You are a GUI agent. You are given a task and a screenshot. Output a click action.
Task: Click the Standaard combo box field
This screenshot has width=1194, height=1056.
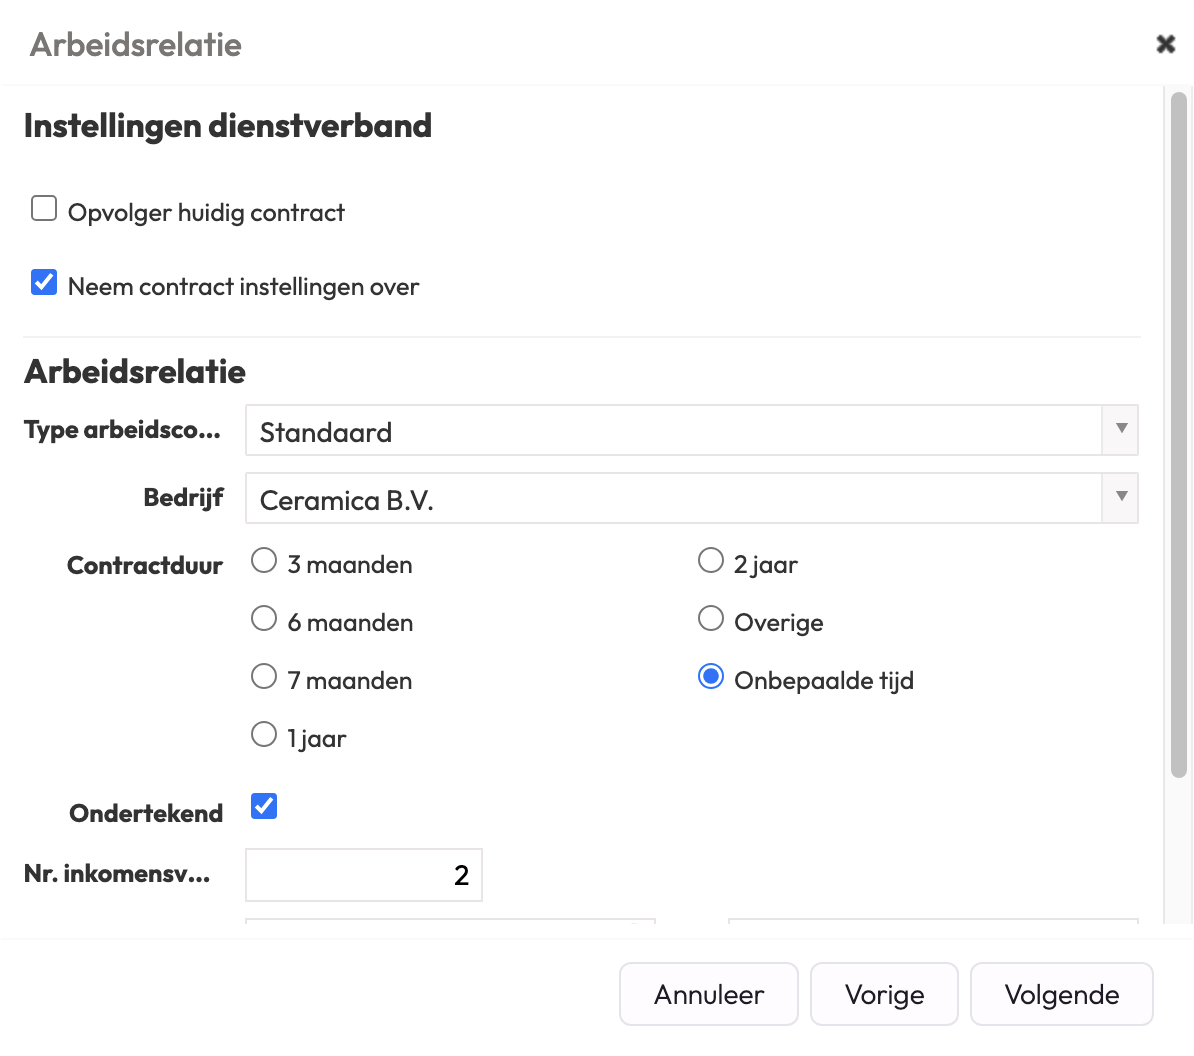click(672, 431)
